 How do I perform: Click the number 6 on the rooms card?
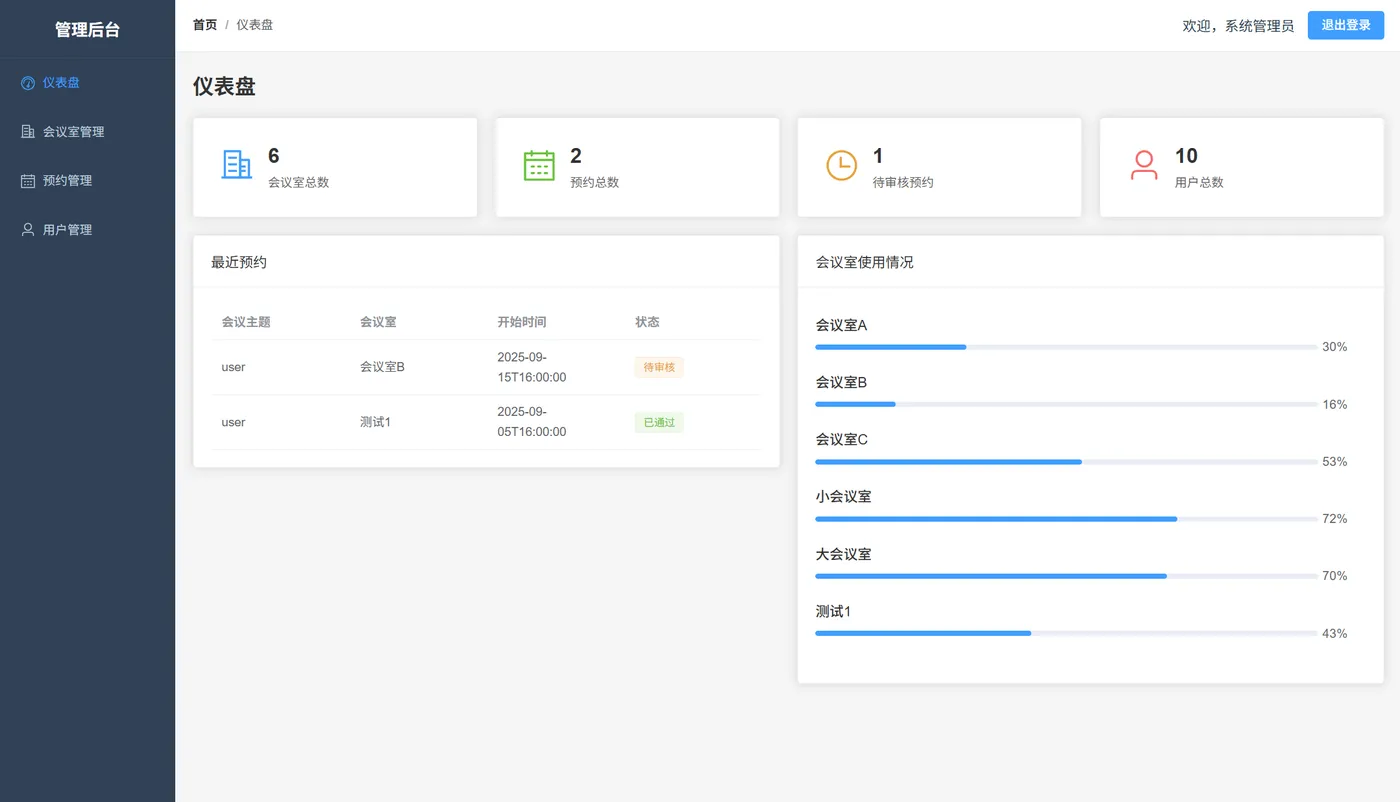pos(274,156)
